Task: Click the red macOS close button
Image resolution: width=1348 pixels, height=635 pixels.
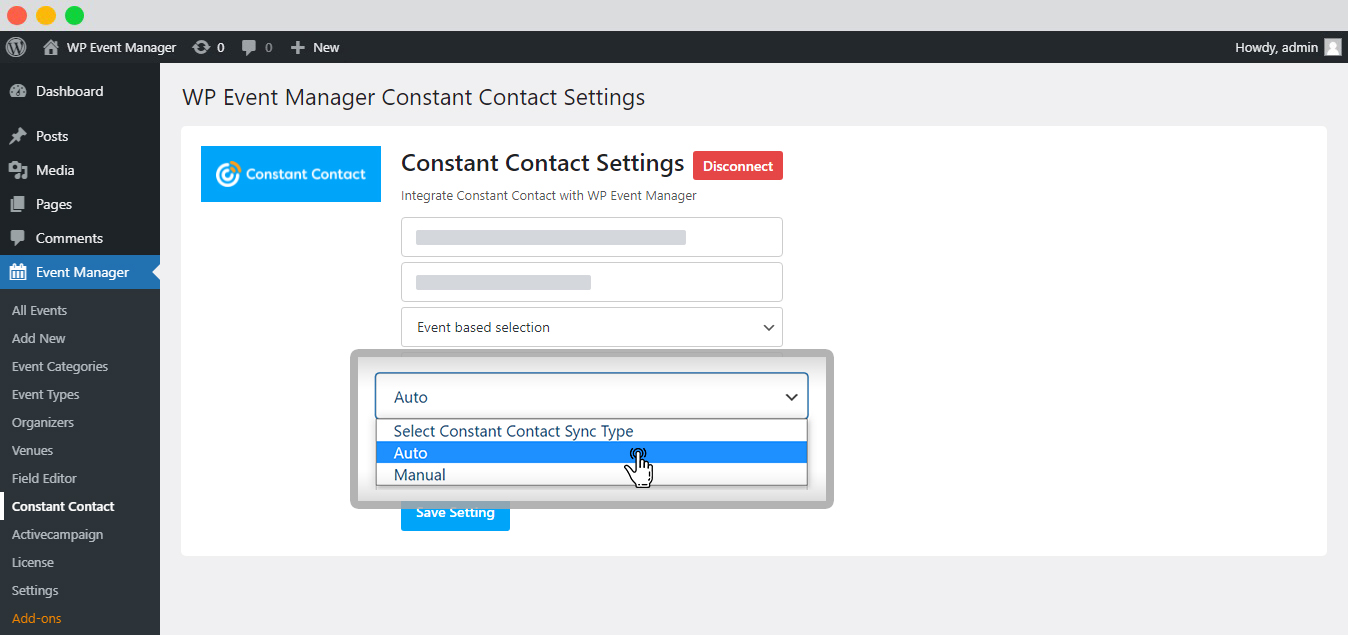Action: [17, 15]
